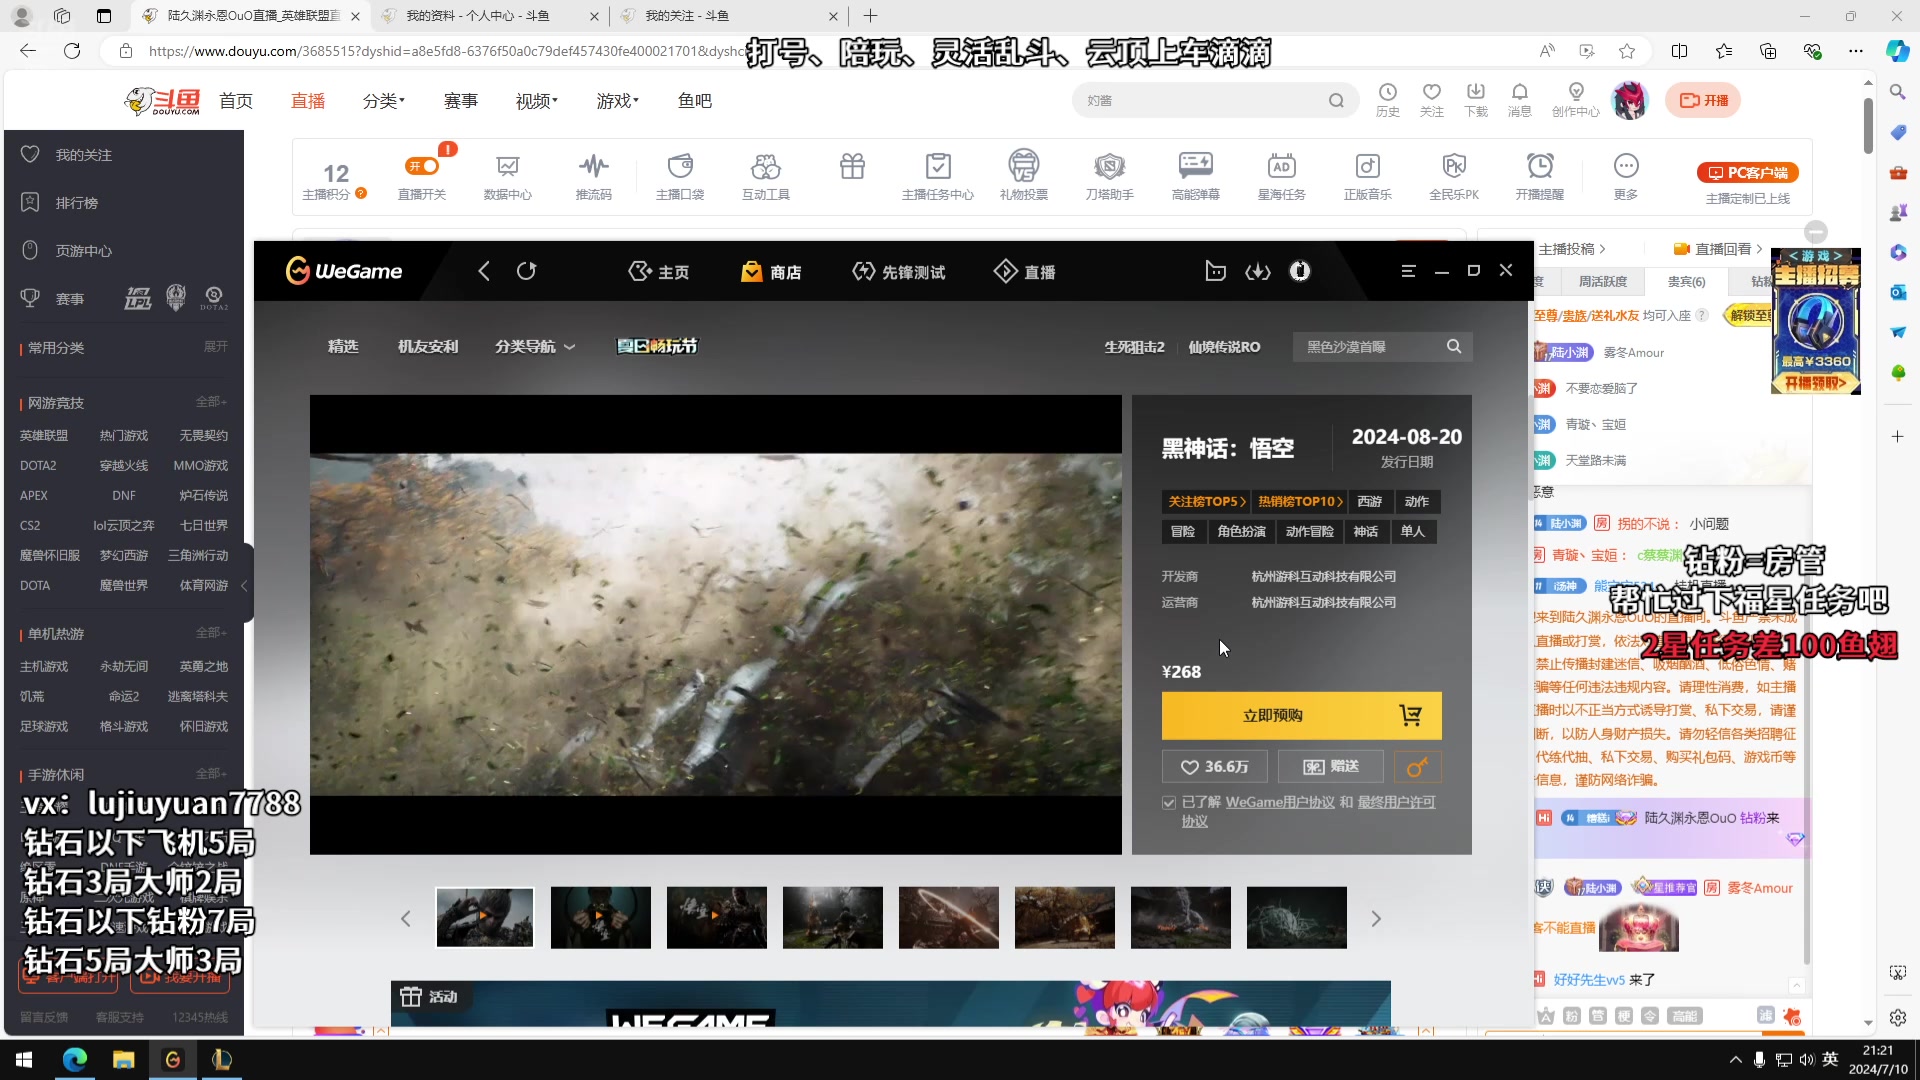Open 推流码 streamer tool
This screenshot has height=1080, width=1920.
(x=594, y=176)
